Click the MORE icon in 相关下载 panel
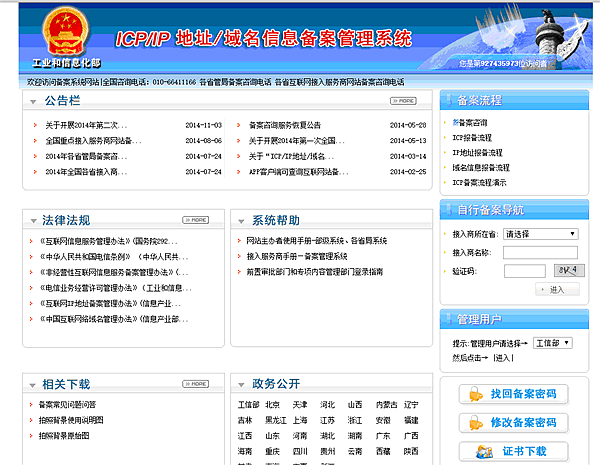Image resolution: width=600 pixels, height=465 pixels. coord(195,384)
